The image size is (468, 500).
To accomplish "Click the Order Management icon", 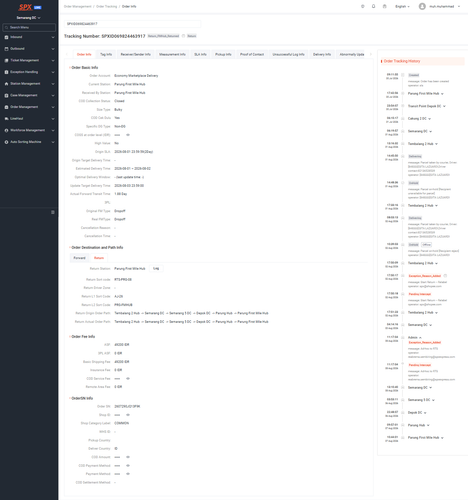I will [x=6, y=107].
